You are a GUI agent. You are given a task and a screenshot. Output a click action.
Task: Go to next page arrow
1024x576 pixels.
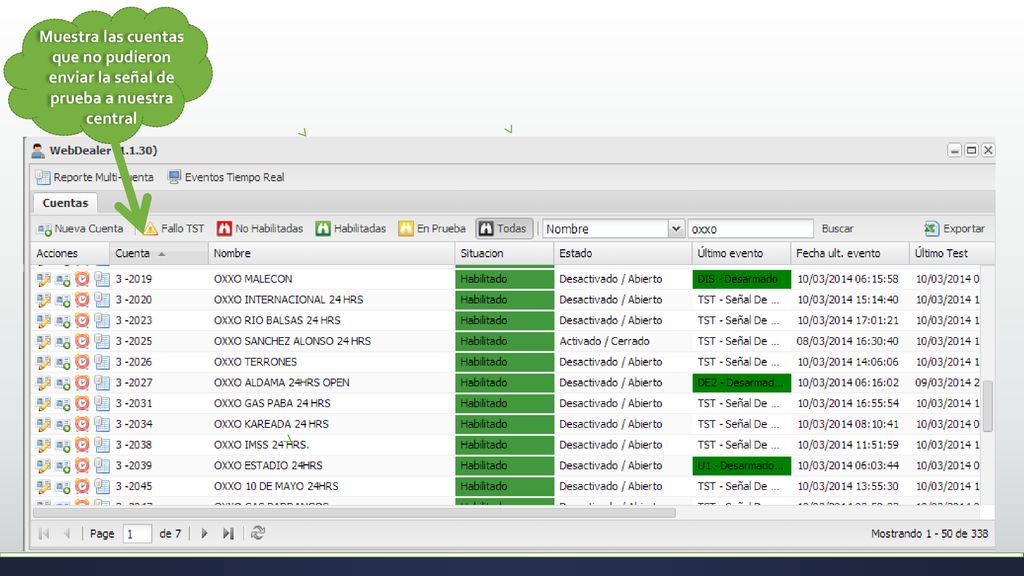[204, 534]
